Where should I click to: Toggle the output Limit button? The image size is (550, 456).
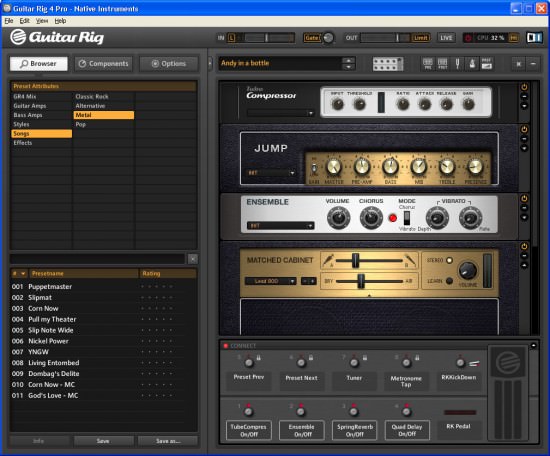(x=421, y=38)
